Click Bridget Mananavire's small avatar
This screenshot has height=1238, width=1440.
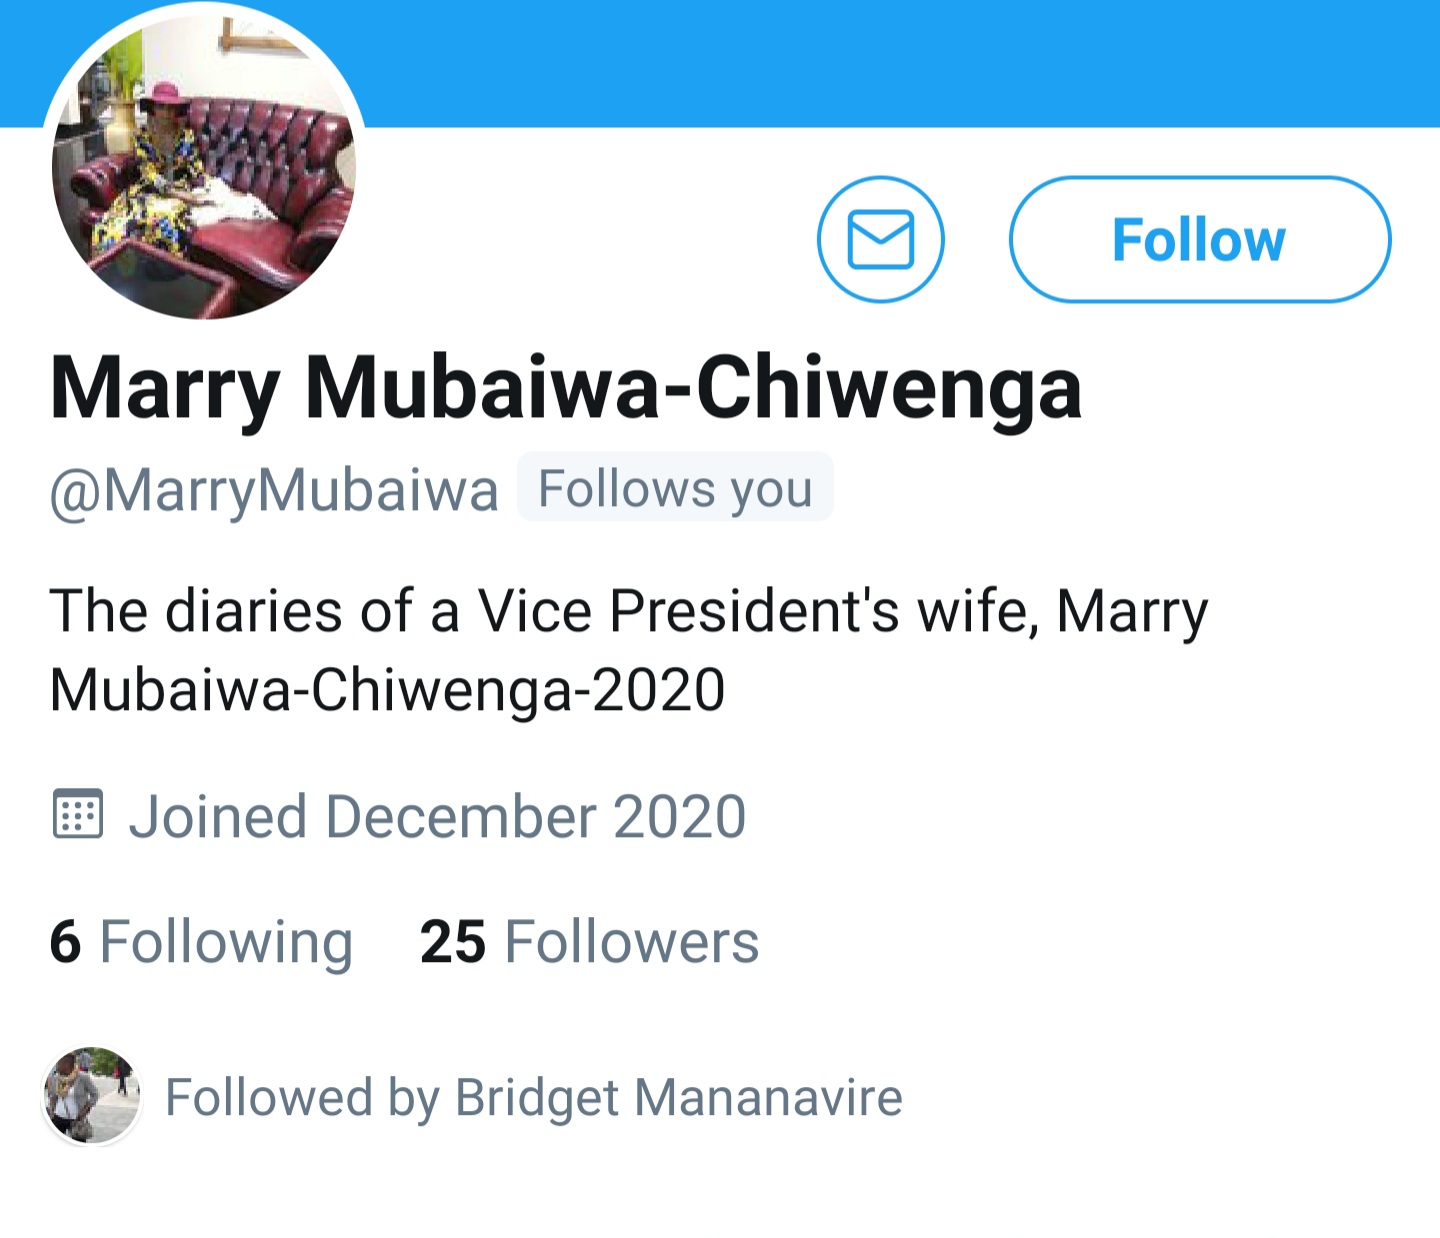pyautogui.click(x=92, y=1096)
